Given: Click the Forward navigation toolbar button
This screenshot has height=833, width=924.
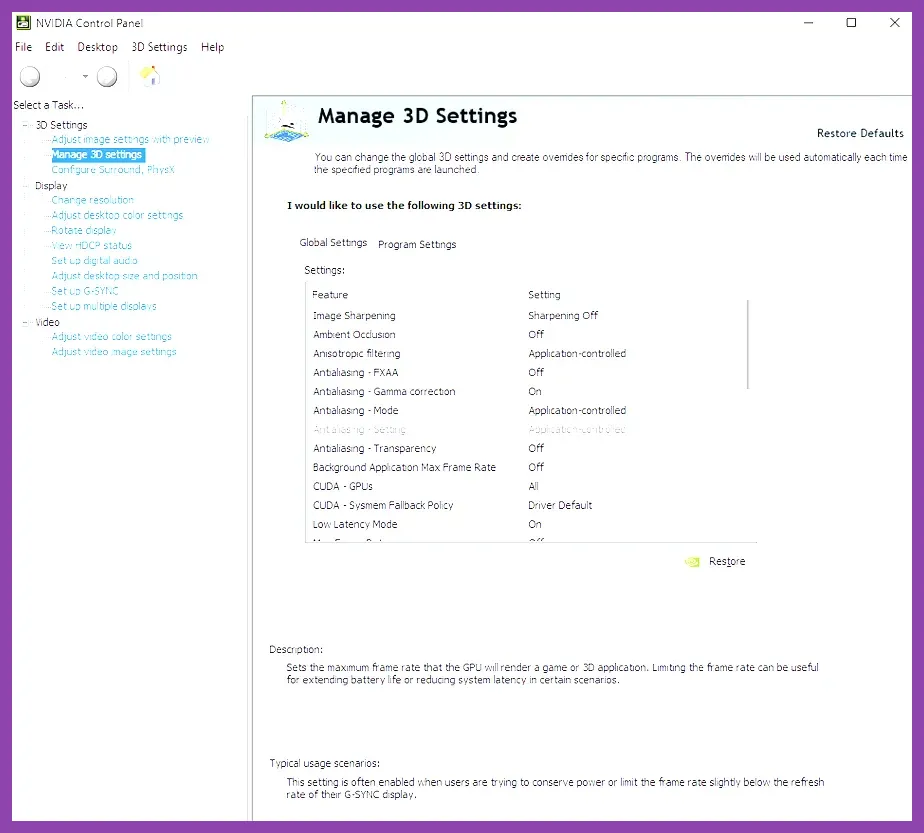Looking at the screenshot, I should pos(107,77).
